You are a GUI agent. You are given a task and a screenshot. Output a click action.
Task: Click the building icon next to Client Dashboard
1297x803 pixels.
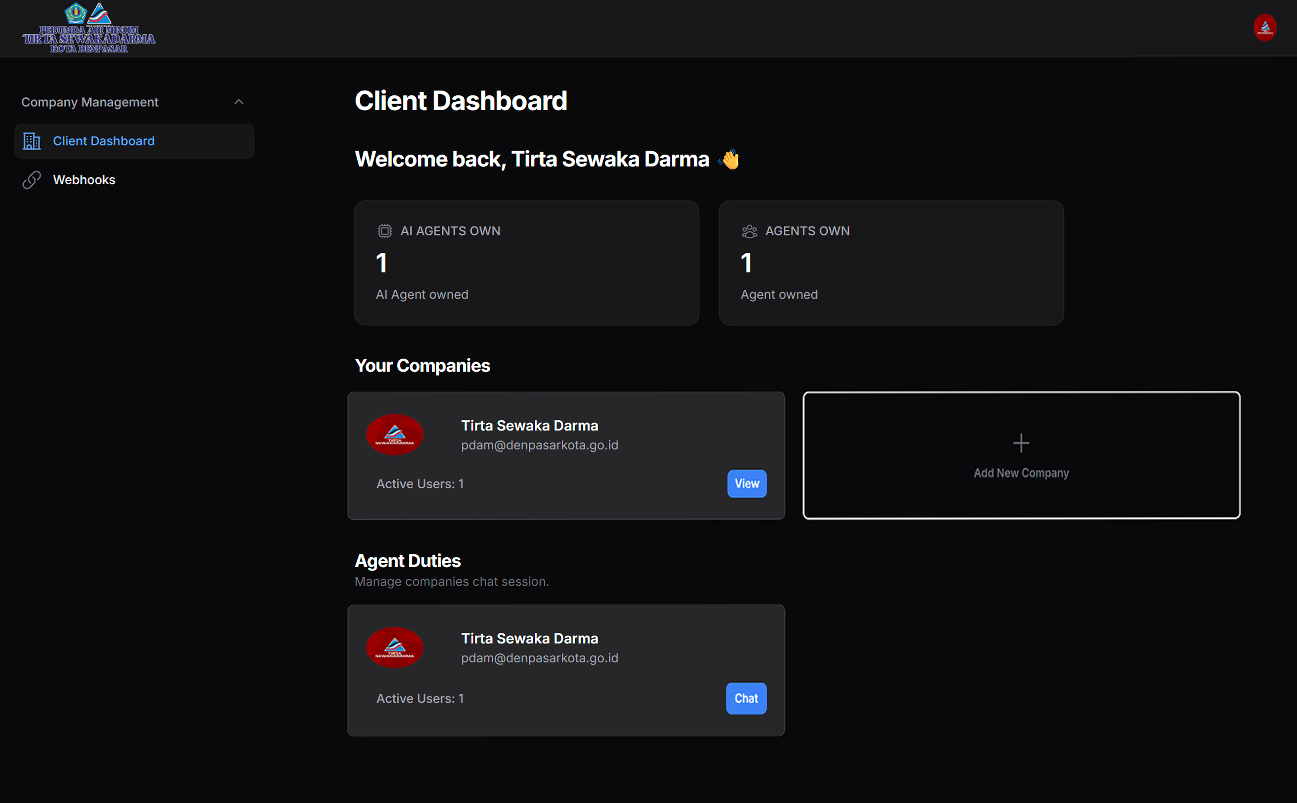pyautogui.click(x=31, y=141)
